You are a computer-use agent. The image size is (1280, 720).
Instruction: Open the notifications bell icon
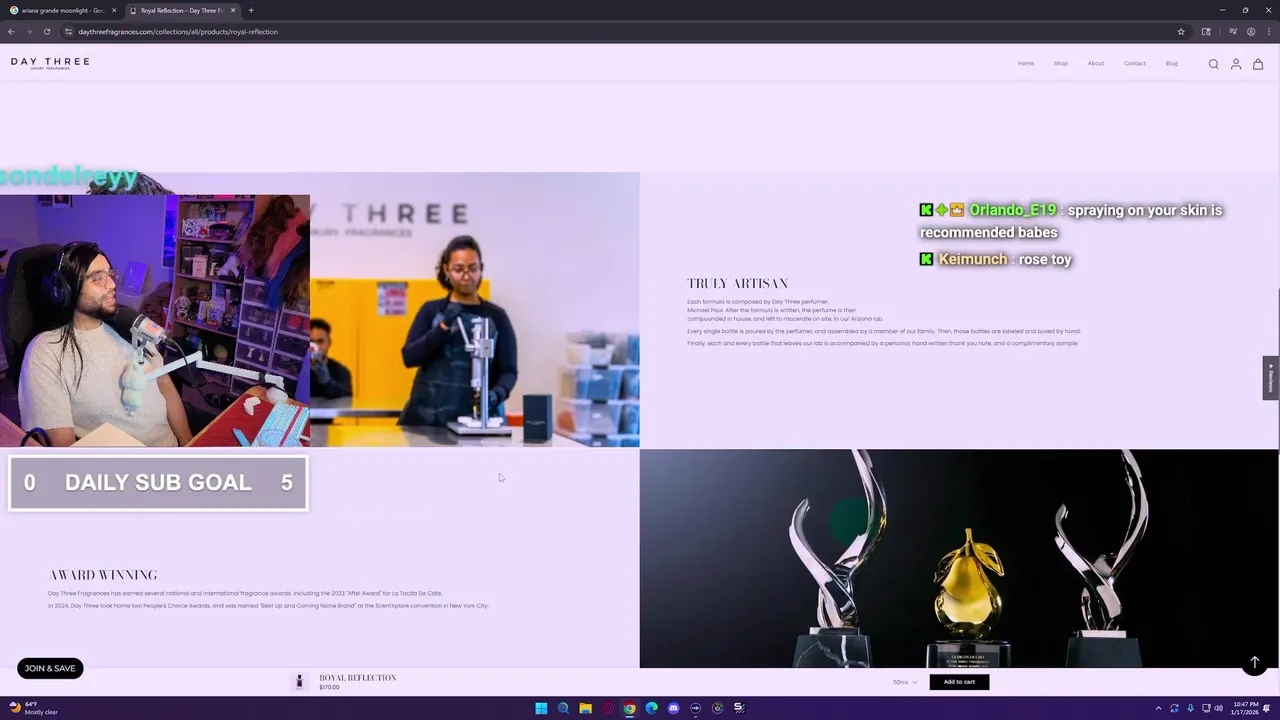pyautogui.click(x=1266, y=708)
